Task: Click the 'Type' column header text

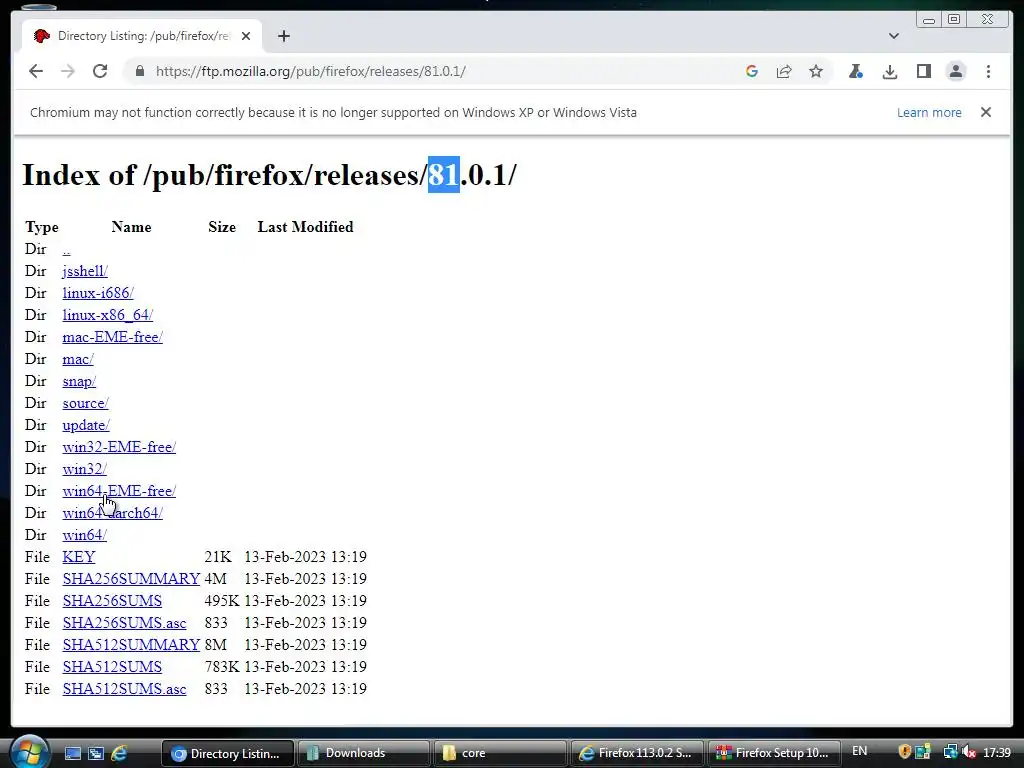Action: click(x=42, y=227)
